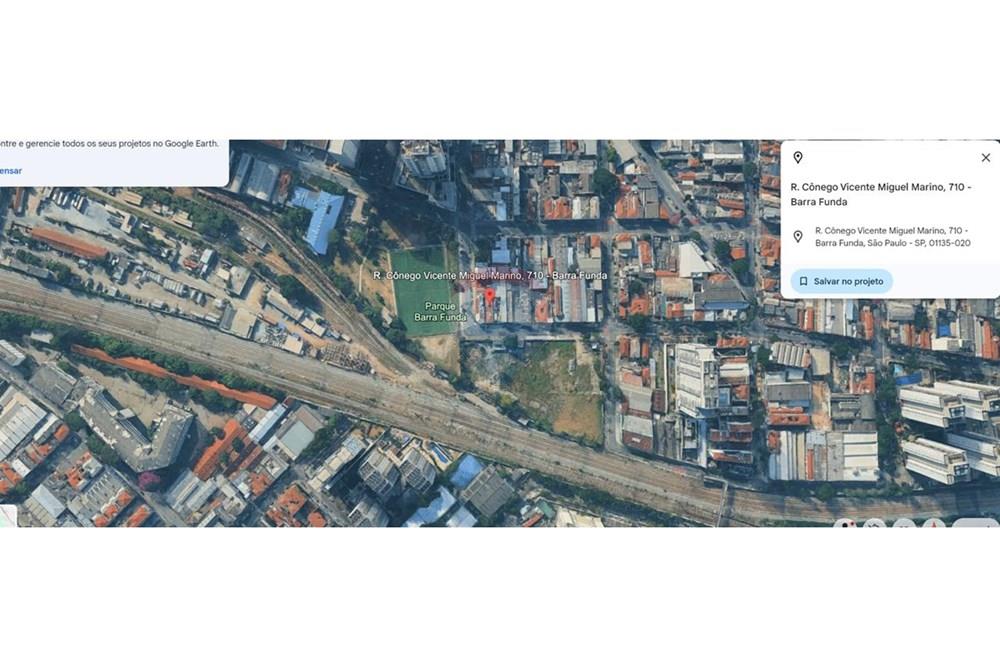Save the place with Salvar no projeto
This screenshot has width=1000, height=667.
(x=842, y=281)
